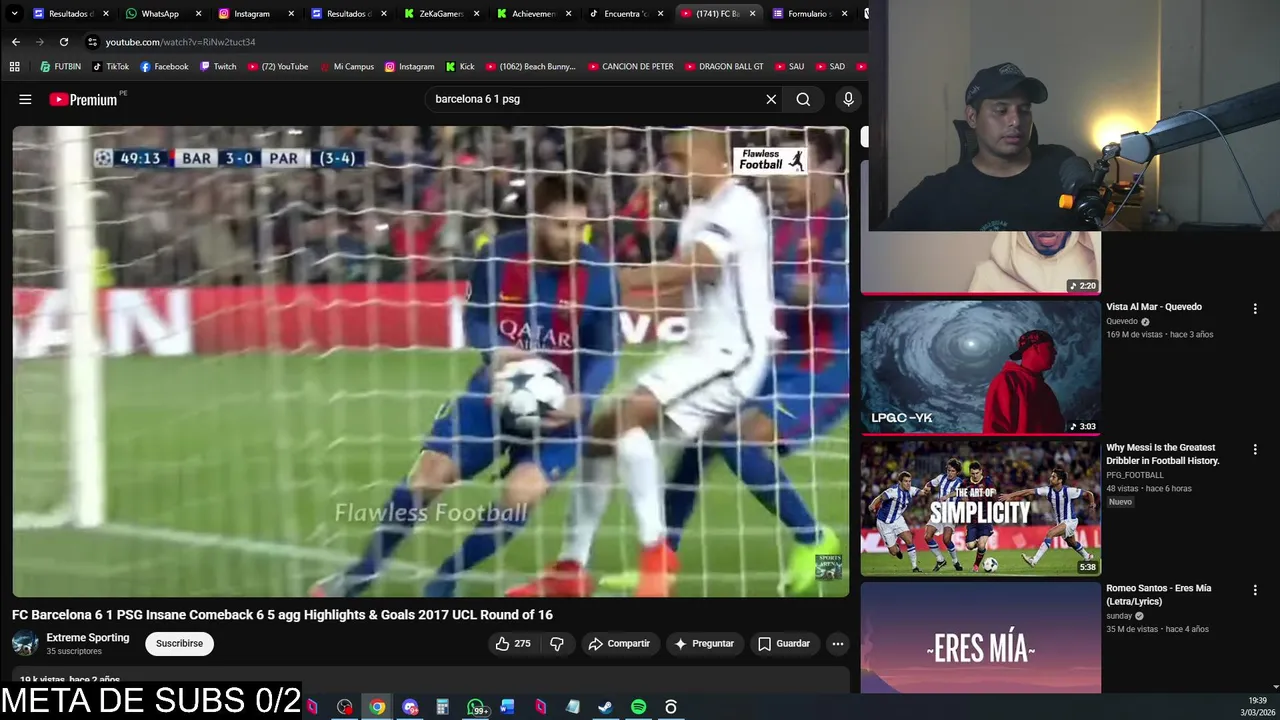Switch to the WhatsApp tab
Viewport: 1280px width, 720px height.
point(160,14)
